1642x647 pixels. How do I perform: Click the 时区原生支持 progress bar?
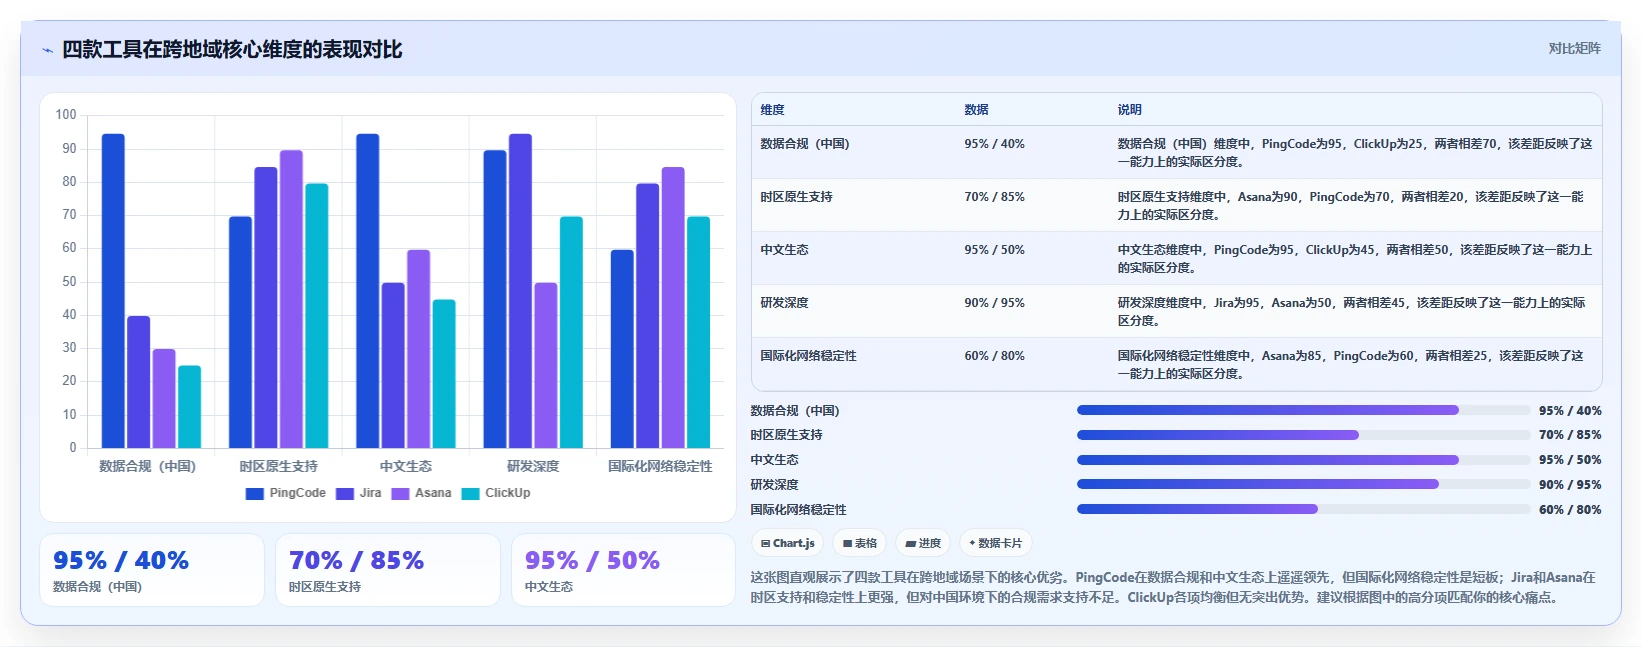click(1303, 435)
